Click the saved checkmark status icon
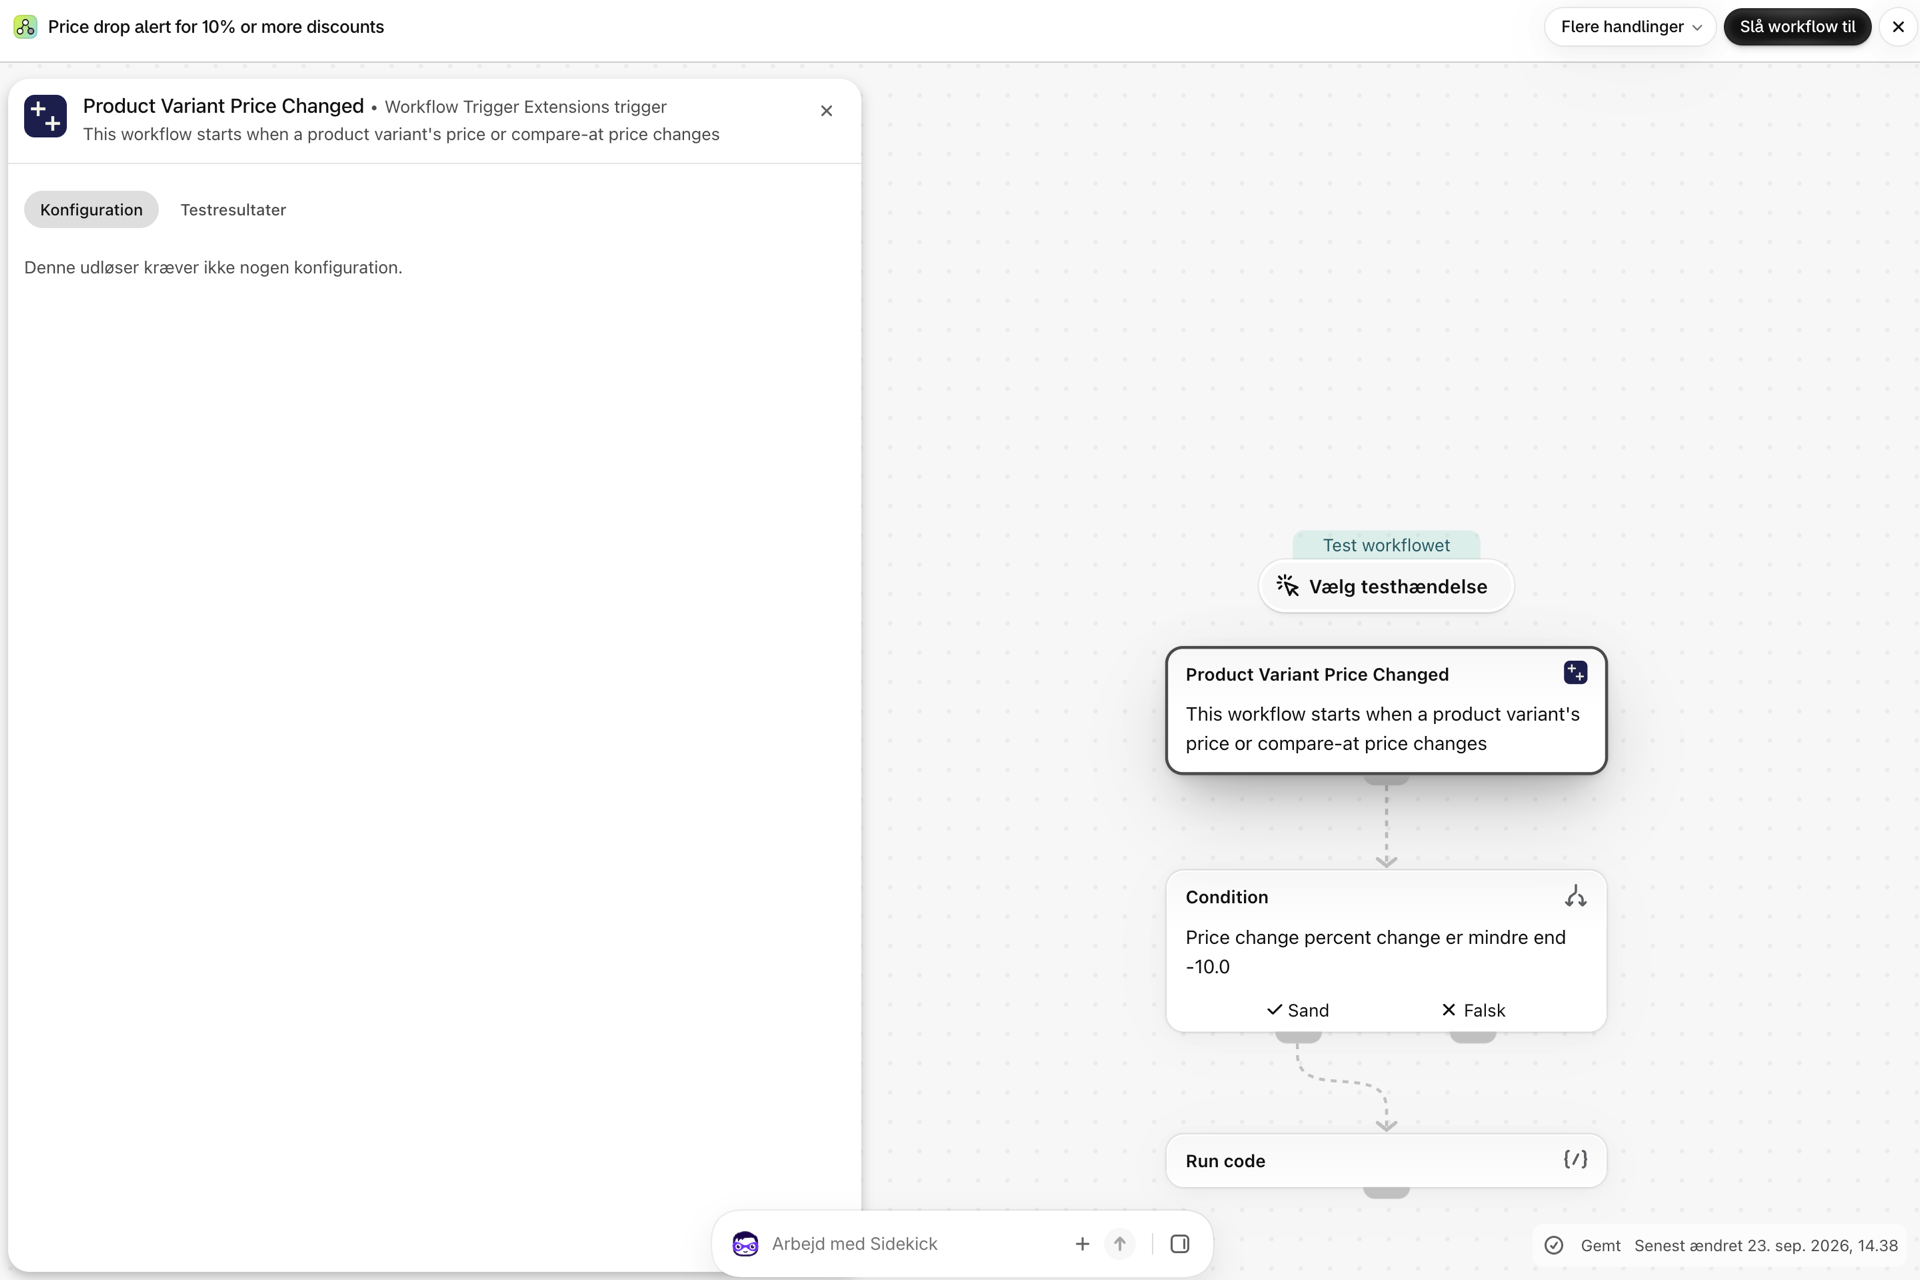The width and height of the screenshot is (1920, 1280). (1553, 1245)
